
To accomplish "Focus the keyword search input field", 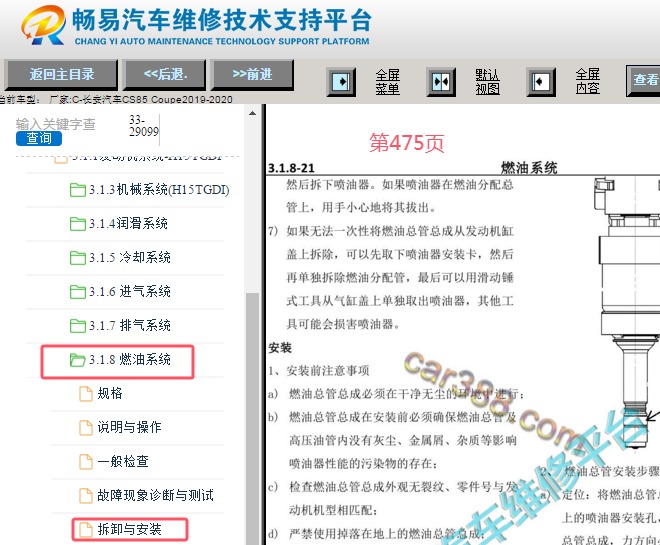I will [x=63, y=124].
